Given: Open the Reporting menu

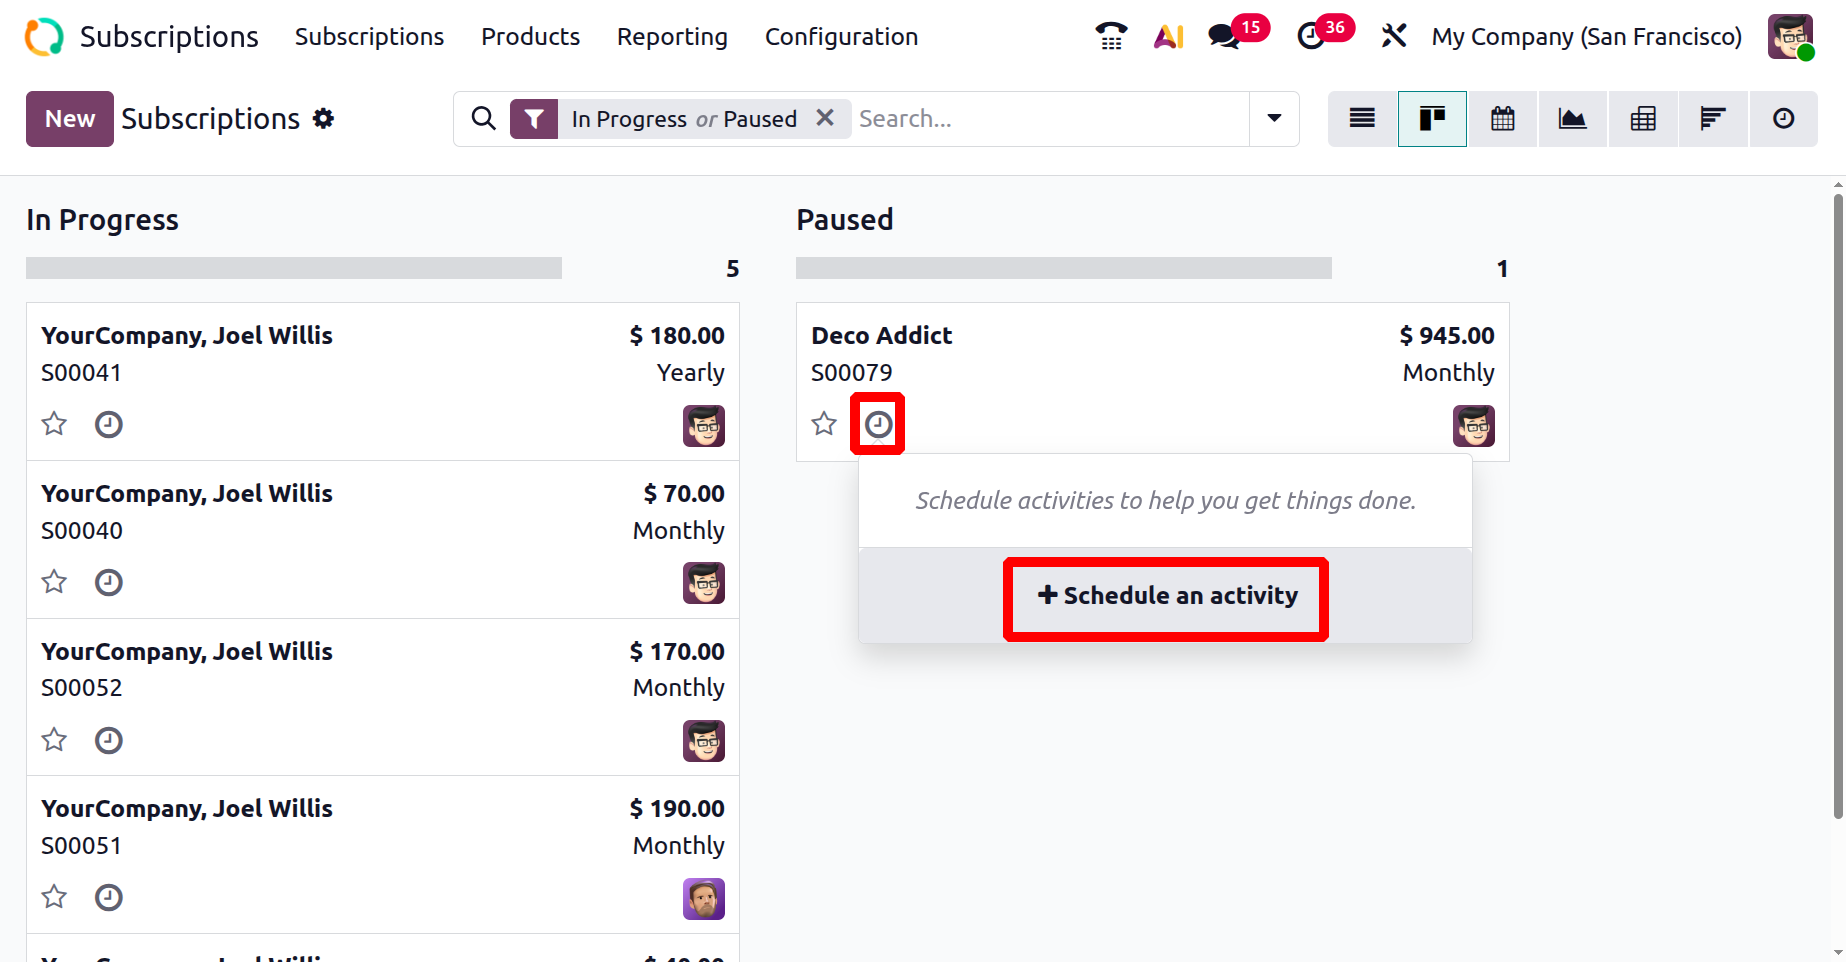Looking at the screenshot, I should point(672,37).
